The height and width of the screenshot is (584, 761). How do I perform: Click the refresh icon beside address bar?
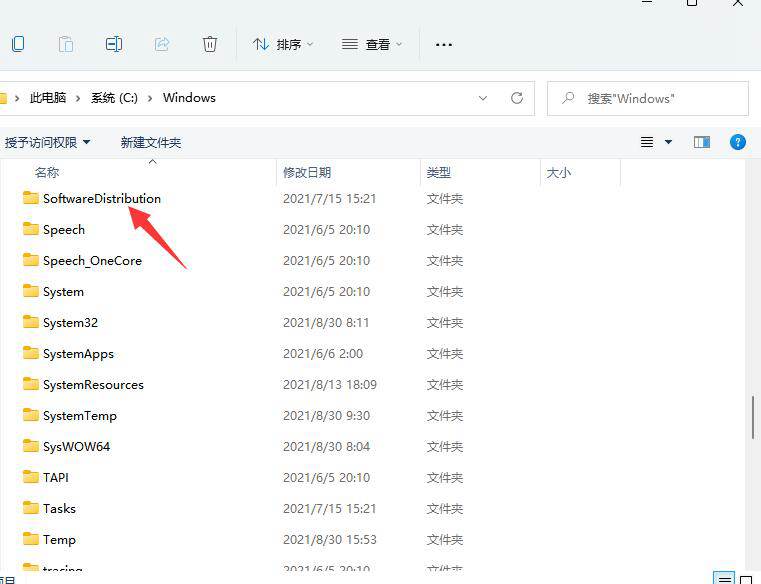[517, 98]
